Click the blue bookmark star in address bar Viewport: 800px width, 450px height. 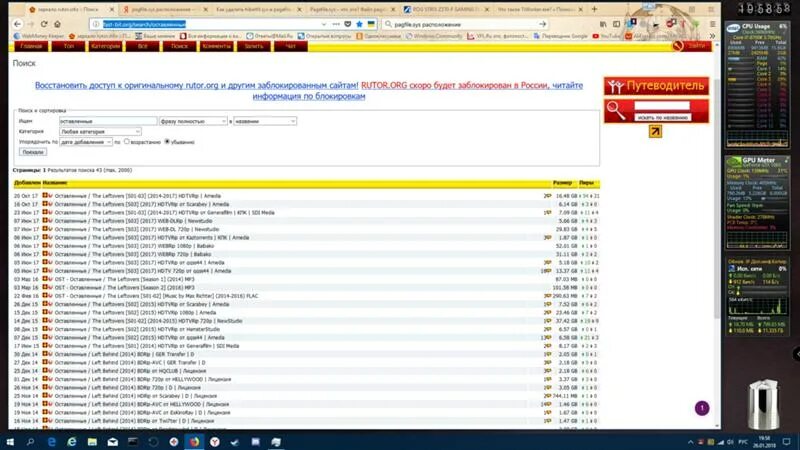click(359, 24)
